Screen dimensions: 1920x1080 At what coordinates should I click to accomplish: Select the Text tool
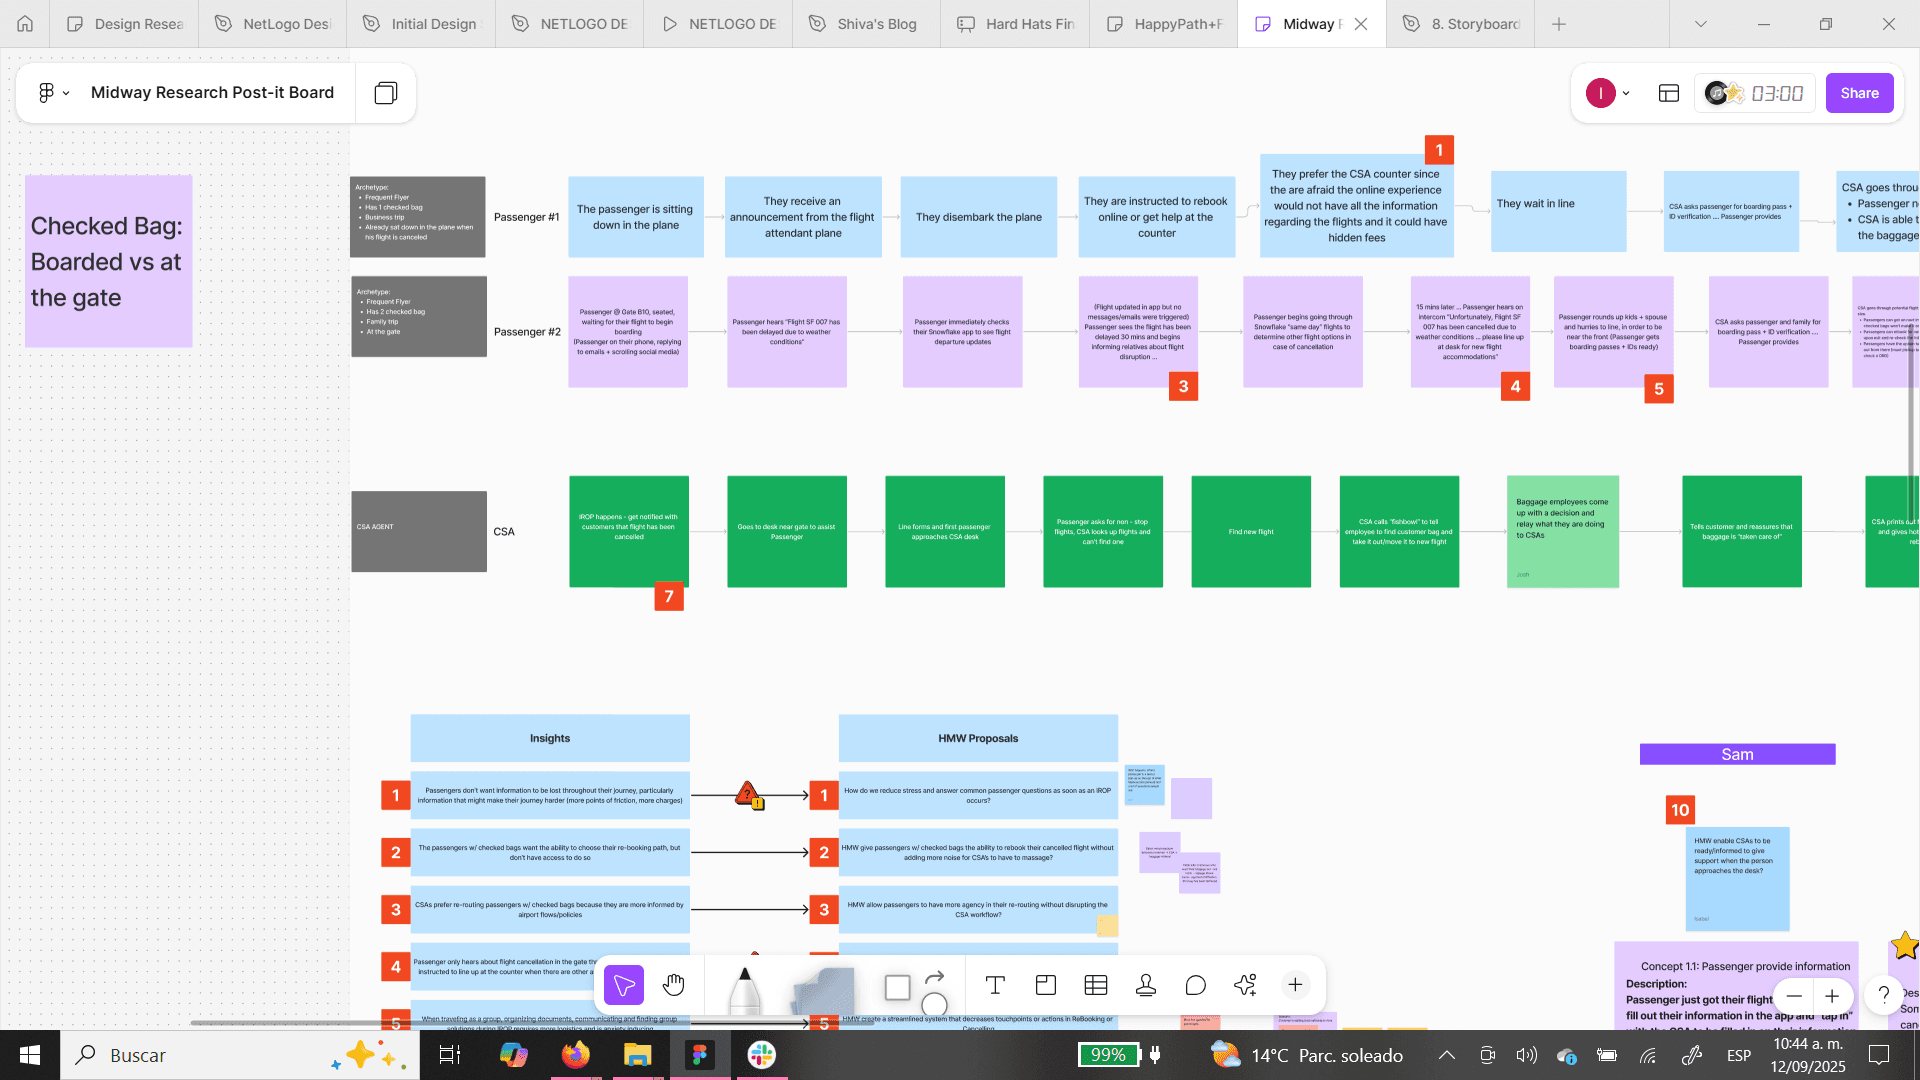[995, 986]
